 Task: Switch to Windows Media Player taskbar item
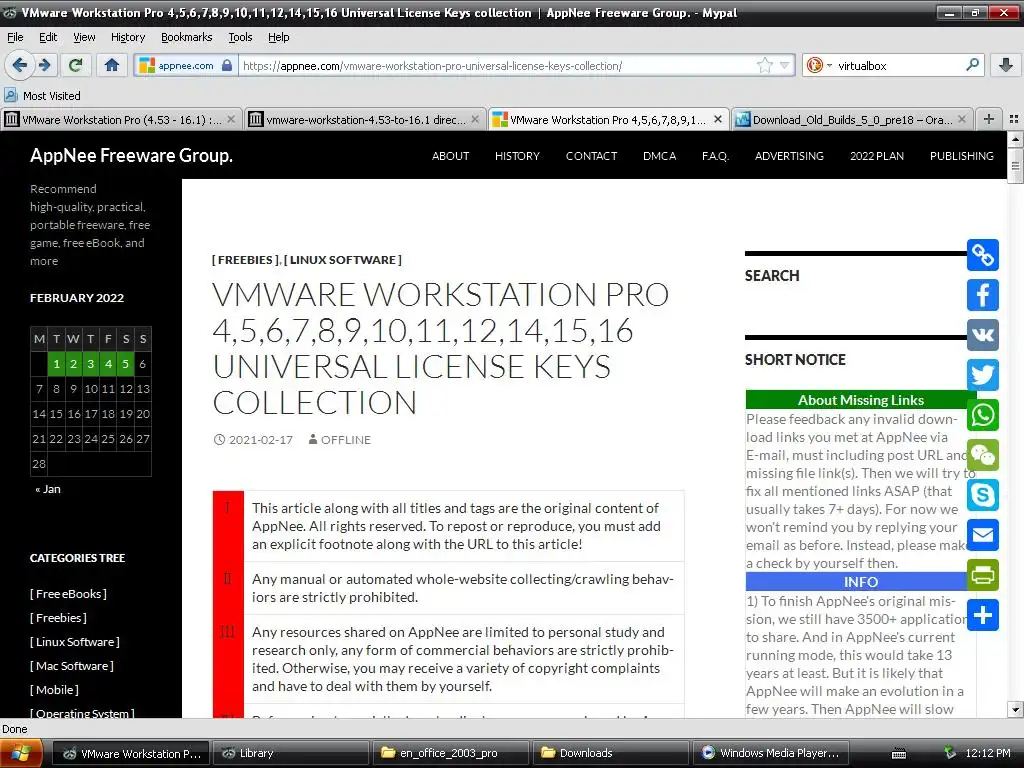point(771,753)
